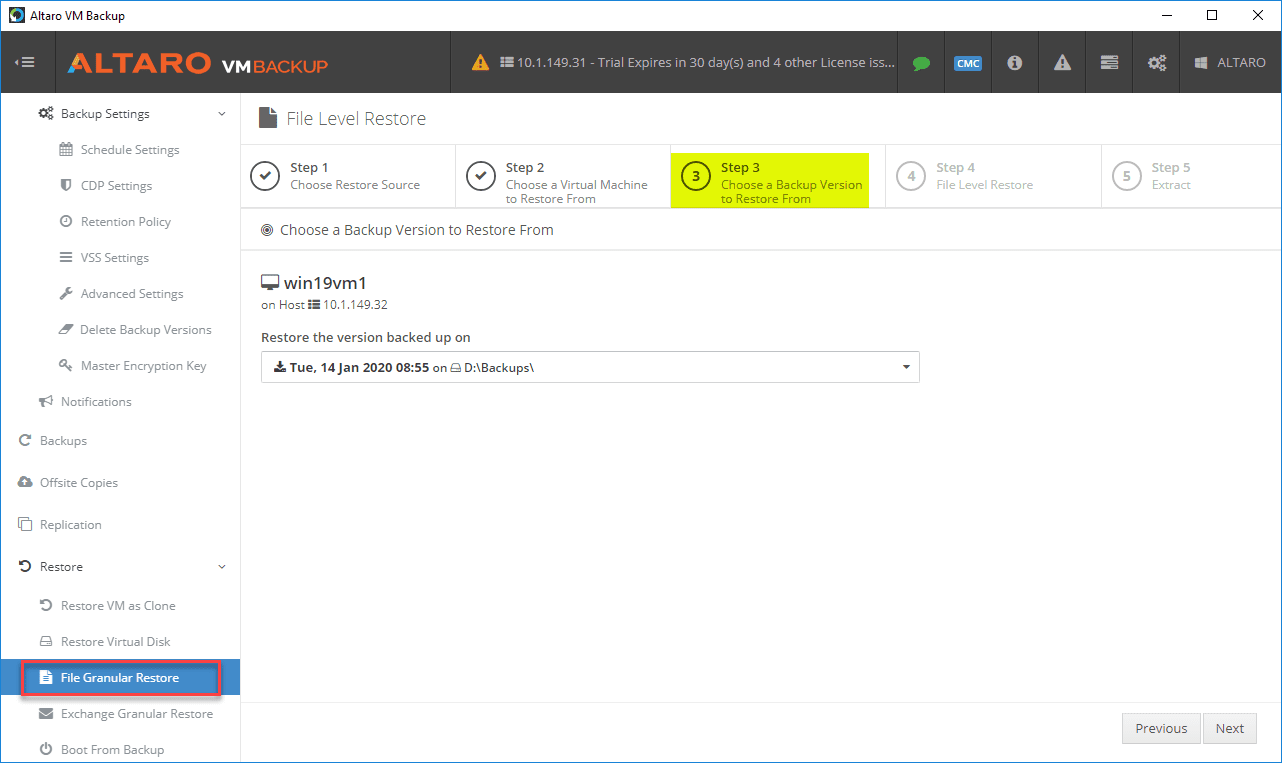Click the alerts warning triangle in the header
1282x763 pixels.
coord(1061,62)
